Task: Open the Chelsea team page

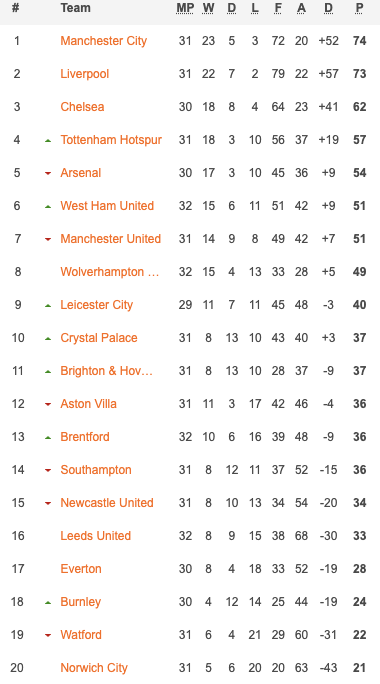Action: pyautogui.click(x=82, y=106)
